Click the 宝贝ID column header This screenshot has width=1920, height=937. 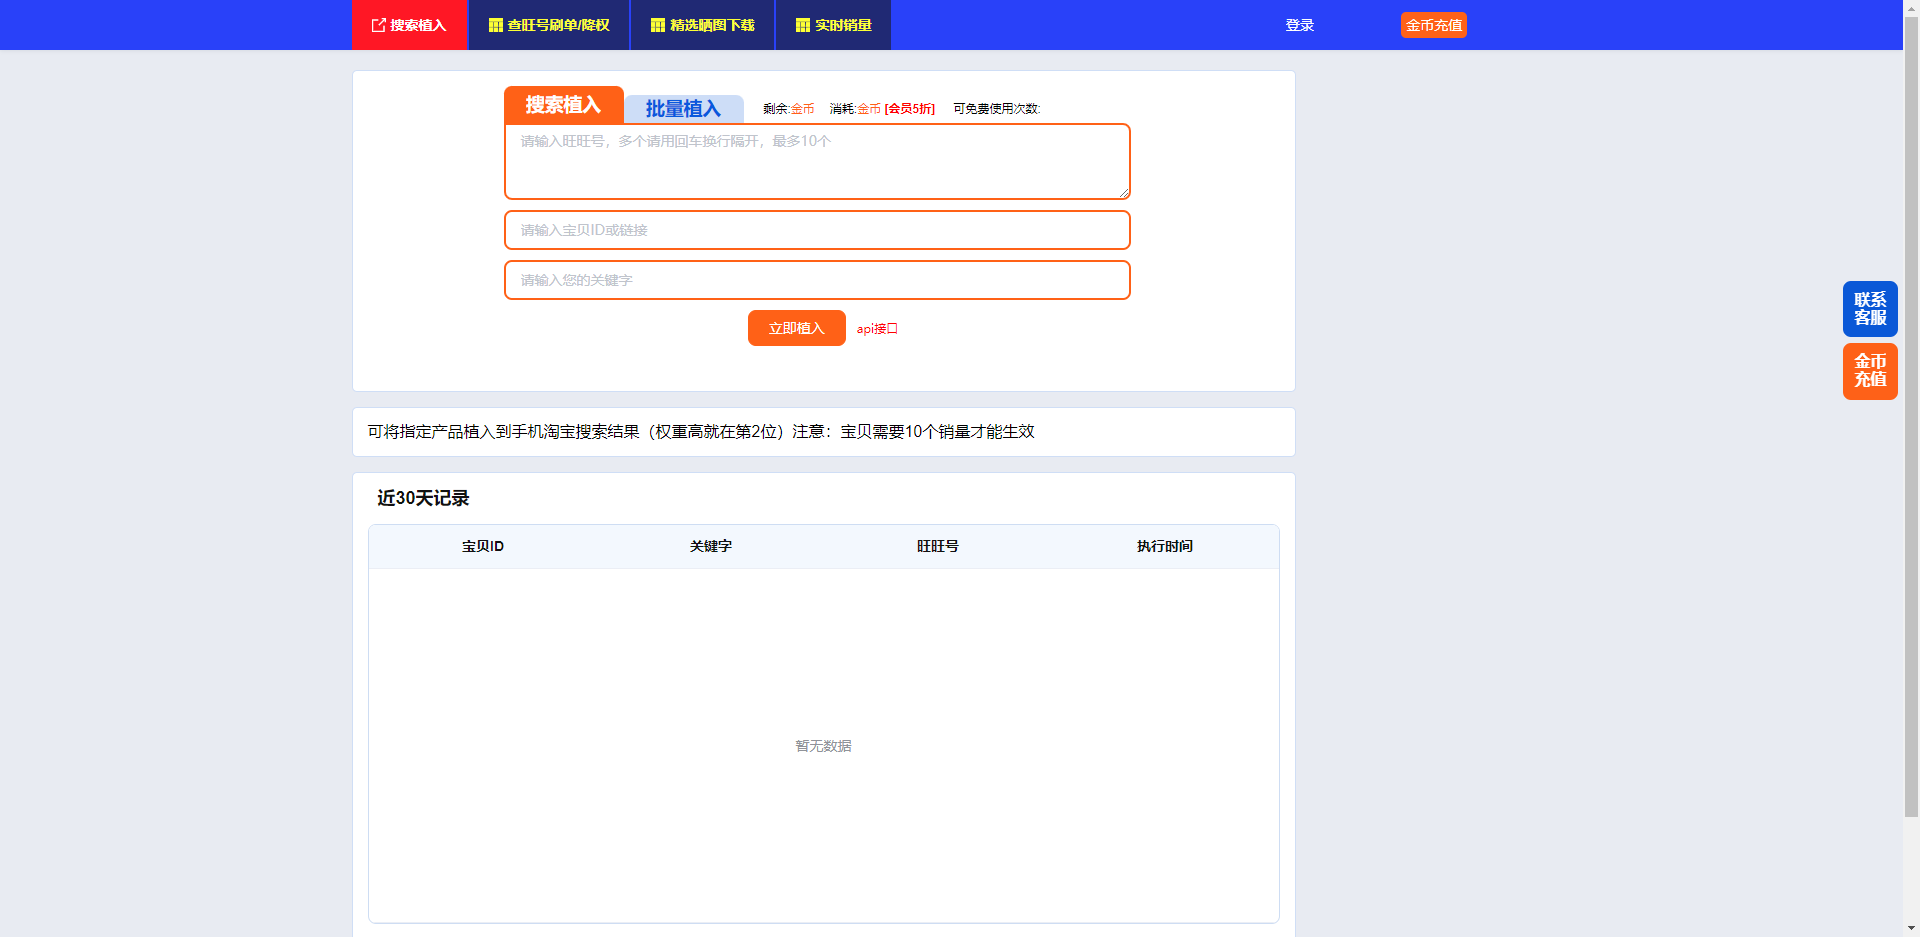[x=483, y=546]
